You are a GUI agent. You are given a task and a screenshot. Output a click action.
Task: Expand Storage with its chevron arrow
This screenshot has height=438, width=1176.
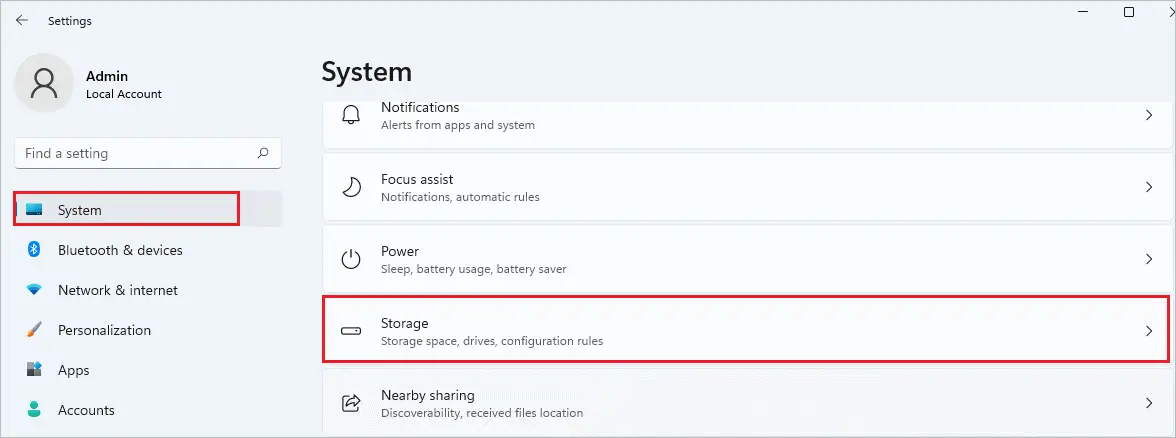pyautogui.click(x=1149, y=331)
